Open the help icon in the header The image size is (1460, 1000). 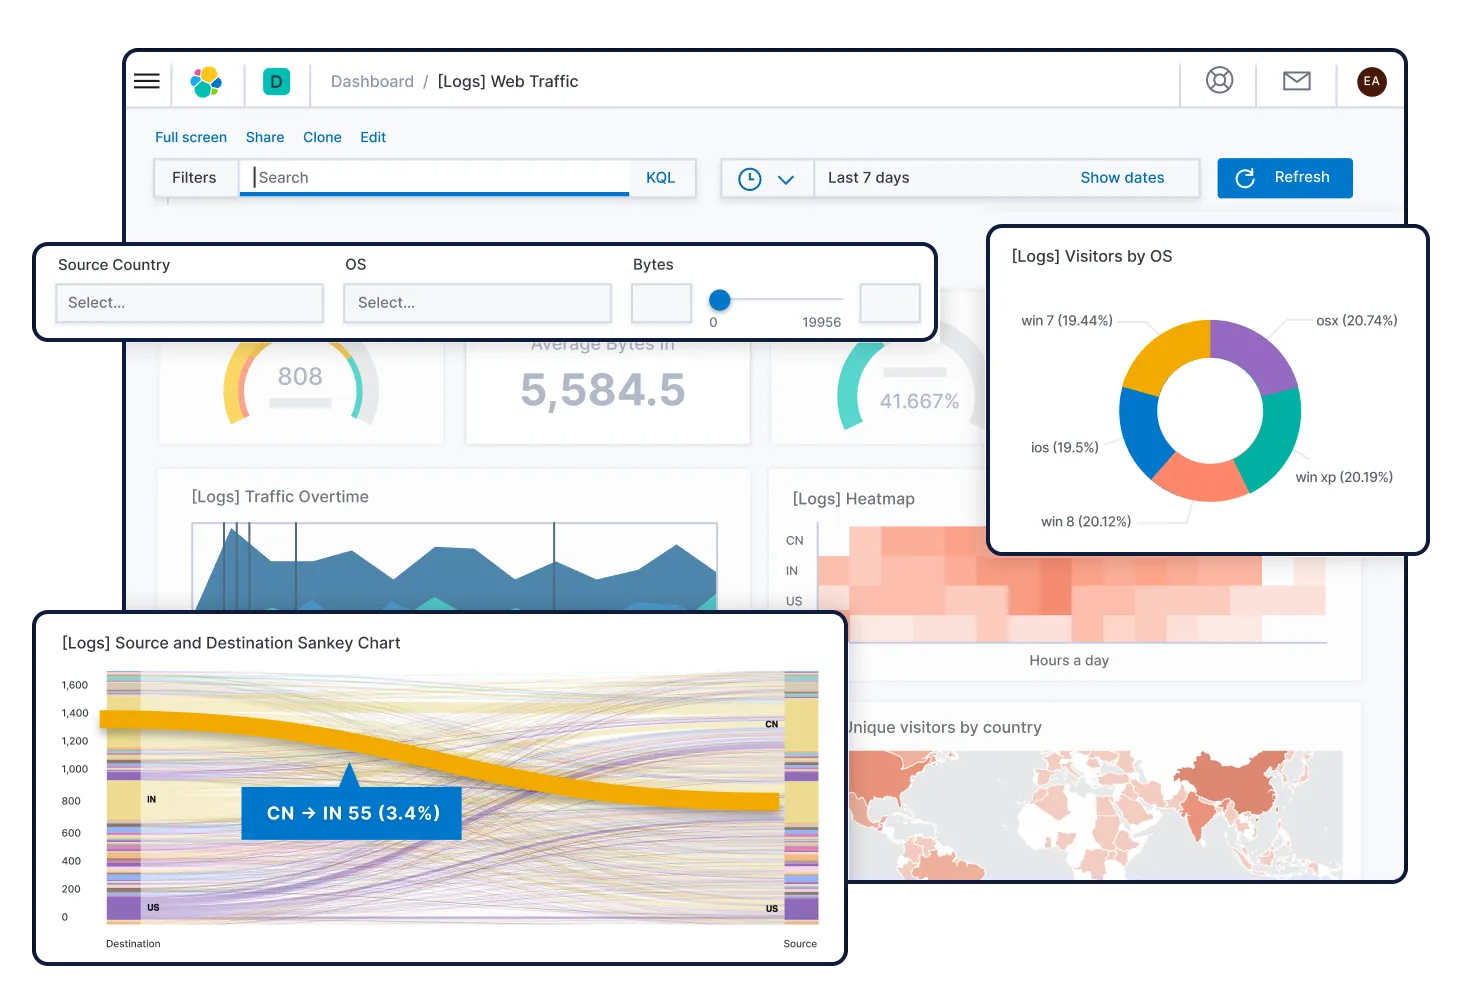pos(1218,81)
